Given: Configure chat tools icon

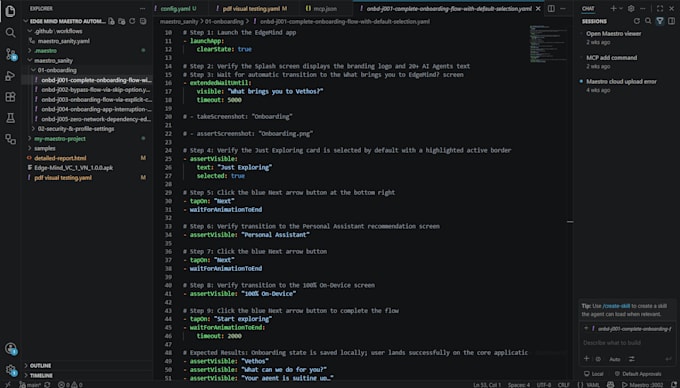Looking at the screenshot, I should pos(631,359).
